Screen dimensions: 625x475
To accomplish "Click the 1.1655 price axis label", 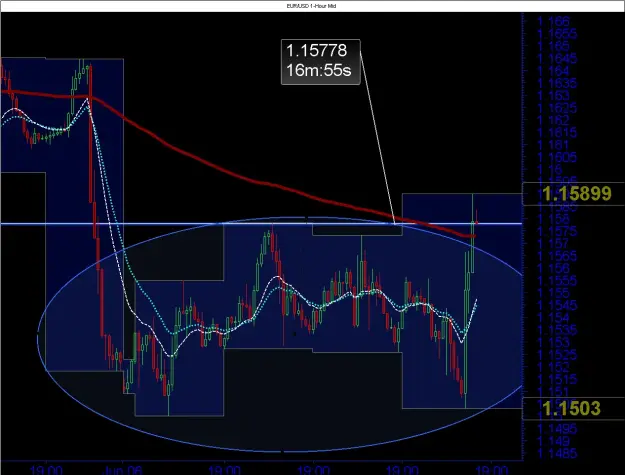I will 557,33.
